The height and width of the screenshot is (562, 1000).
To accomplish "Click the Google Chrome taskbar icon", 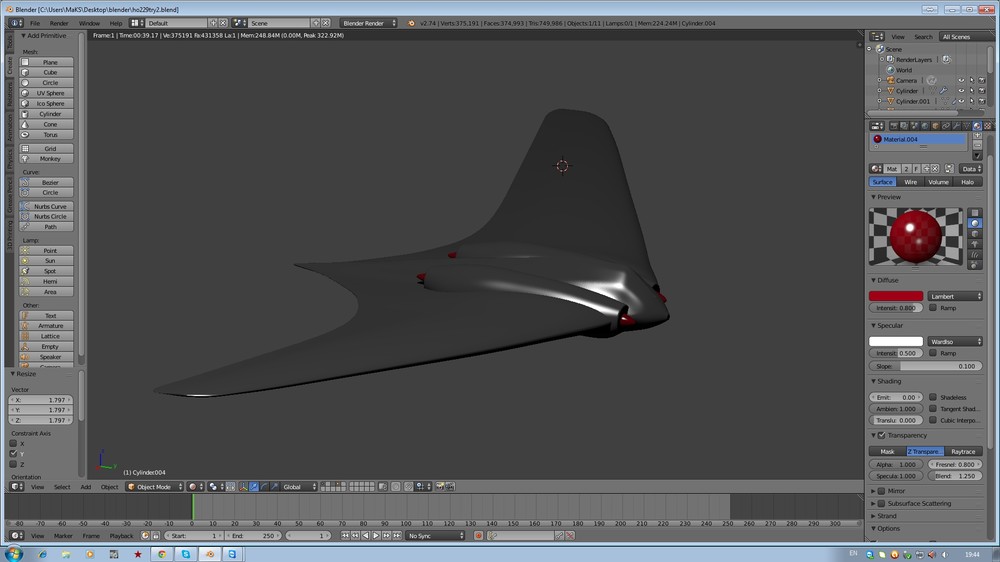I will 162,553.
